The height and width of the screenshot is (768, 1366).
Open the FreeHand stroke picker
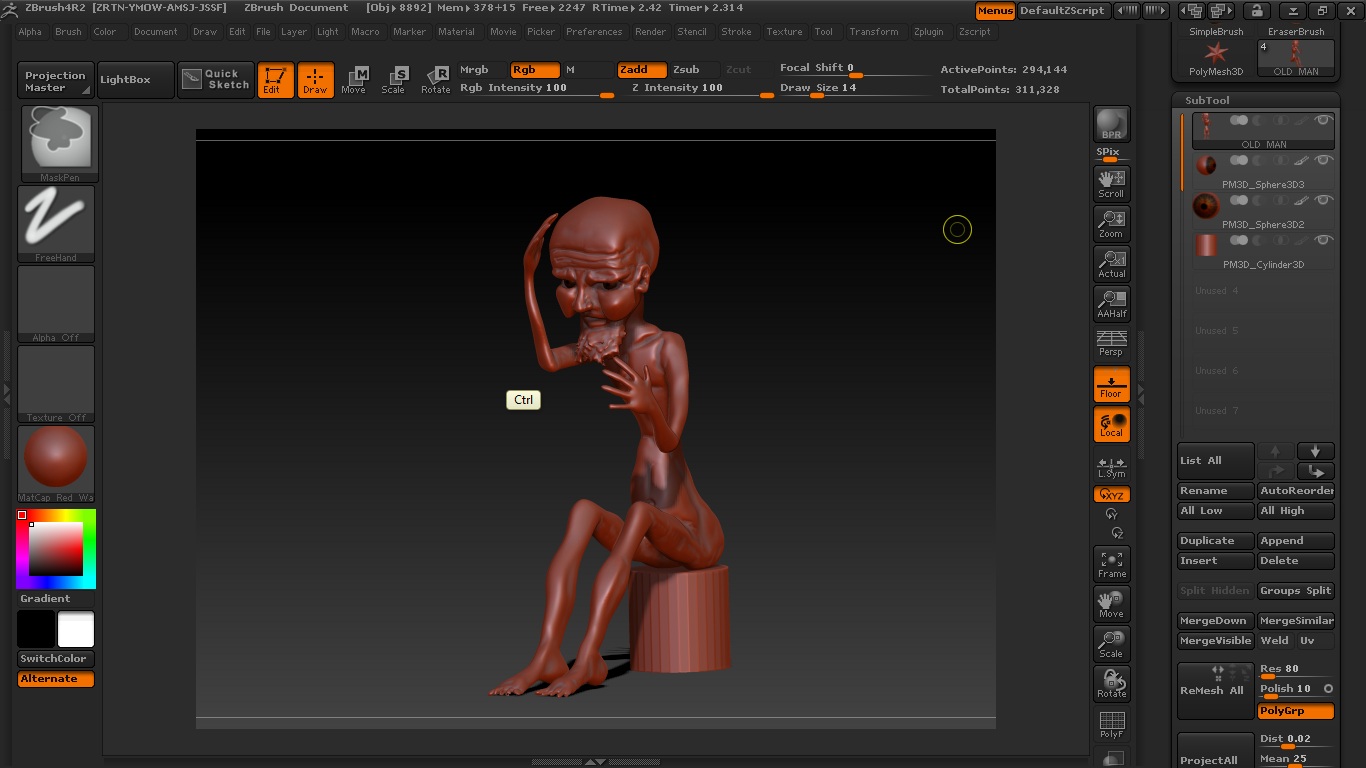pos(56,221)
